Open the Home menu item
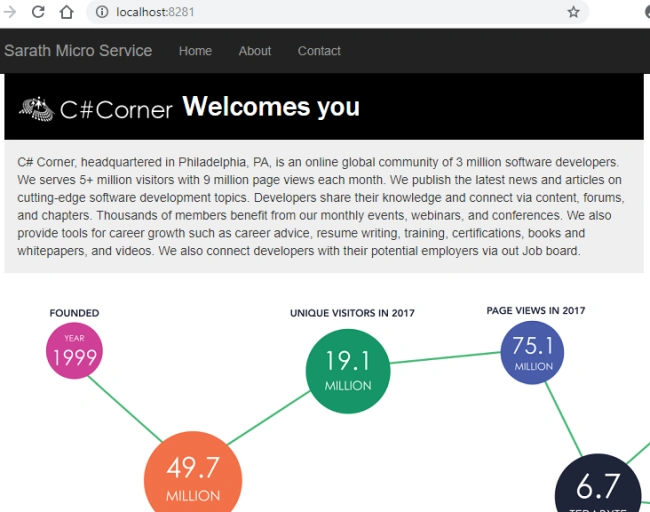650x512 pixels. pyautogui.click(x=195, y=51)
